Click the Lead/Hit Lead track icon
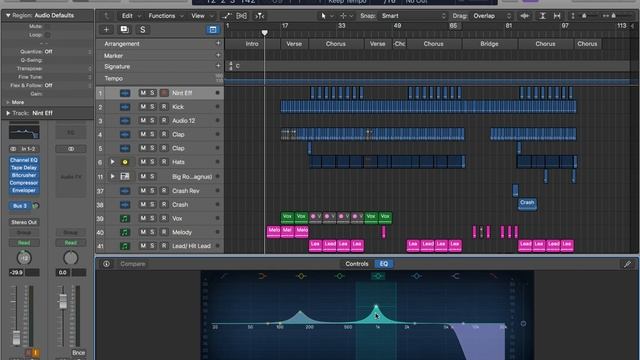Viewport: 640px width, 360px height. (x=125, y=246)
